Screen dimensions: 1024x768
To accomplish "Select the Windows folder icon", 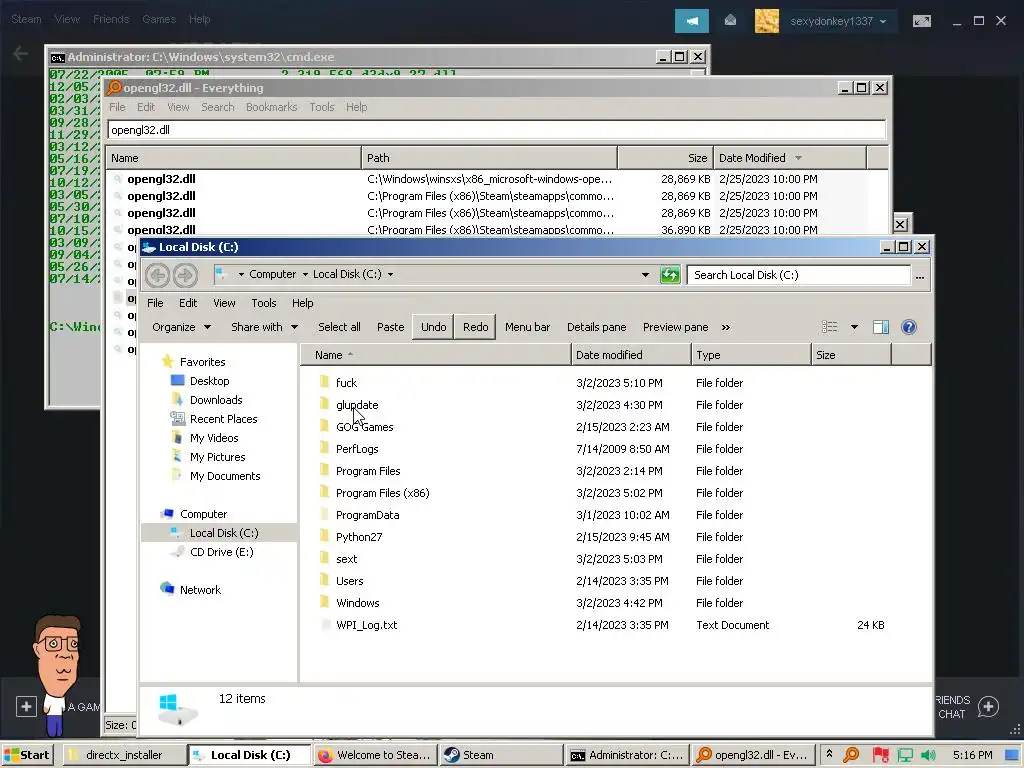I will coord(324,603).
